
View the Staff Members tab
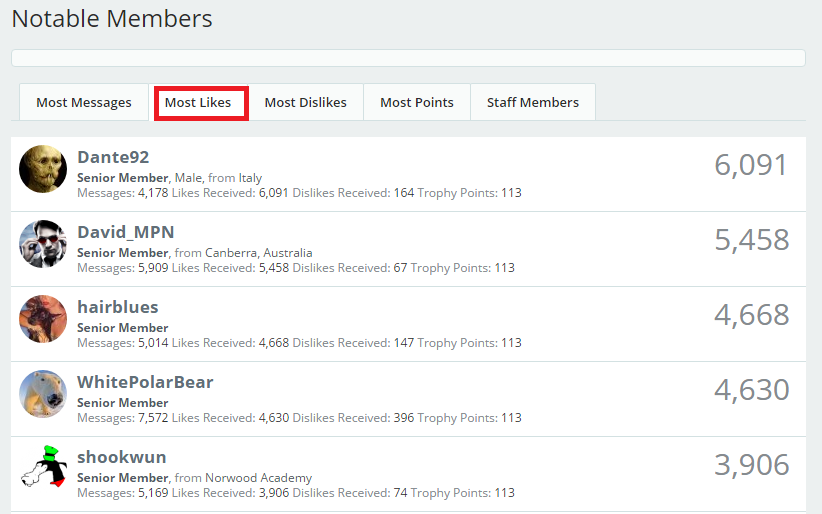pos(532,103)
